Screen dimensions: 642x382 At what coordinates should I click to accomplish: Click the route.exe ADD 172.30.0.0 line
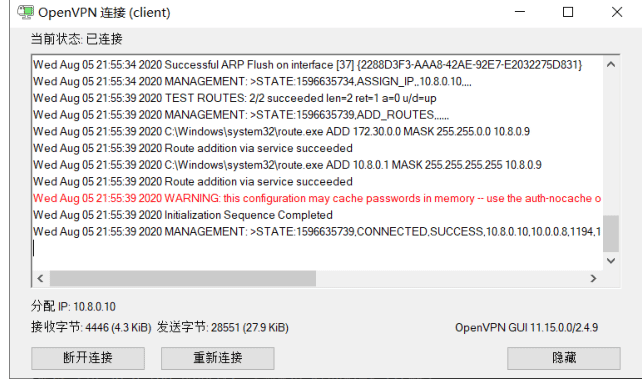281,131
